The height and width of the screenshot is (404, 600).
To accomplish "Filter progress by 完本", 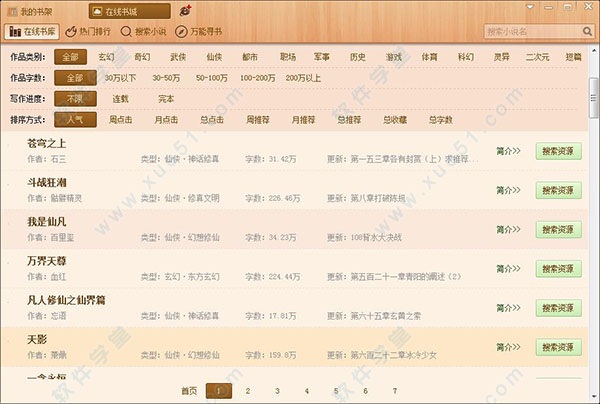I will [166, 99].
